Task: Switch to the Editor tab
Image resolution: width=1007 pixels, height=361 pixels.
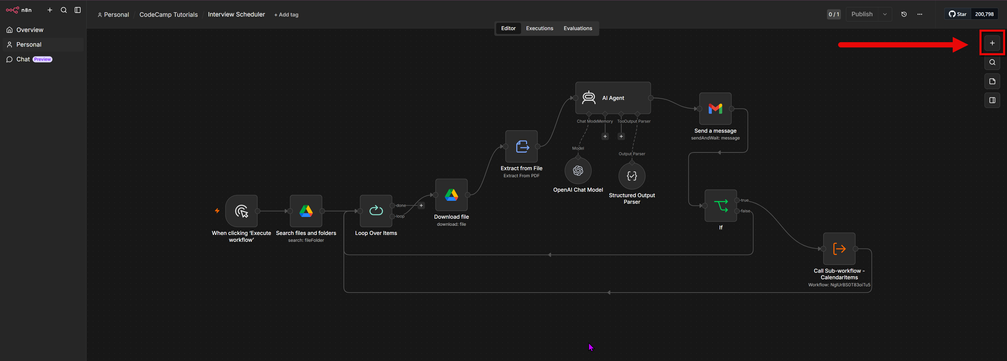Action: 508,28
